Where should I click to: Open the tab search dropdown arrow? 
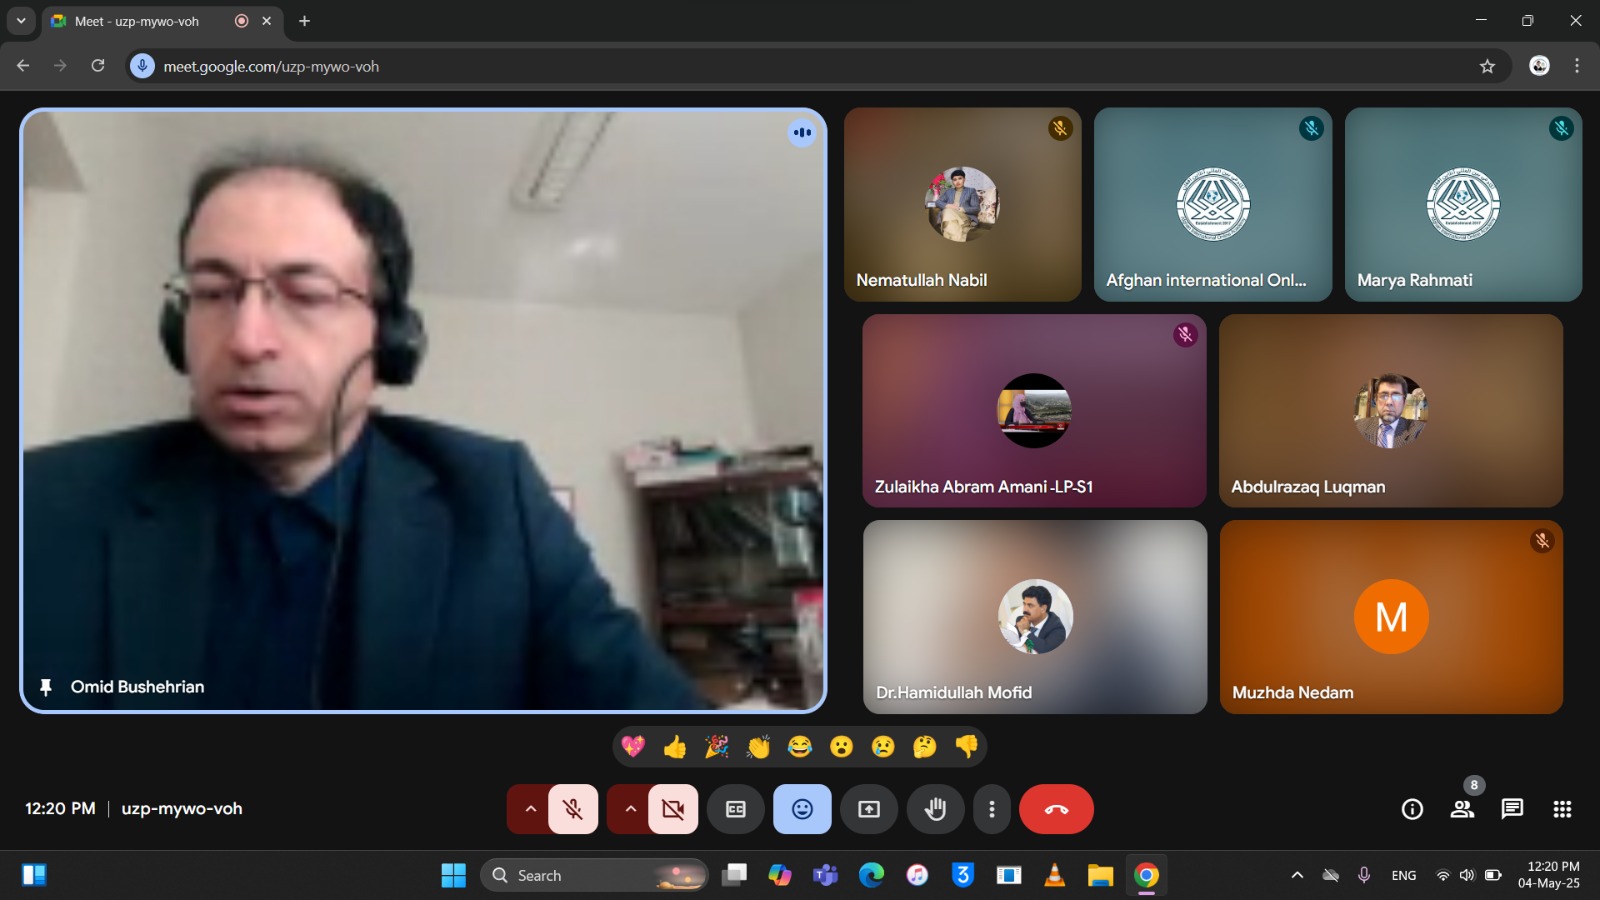(x=20, y=21)
